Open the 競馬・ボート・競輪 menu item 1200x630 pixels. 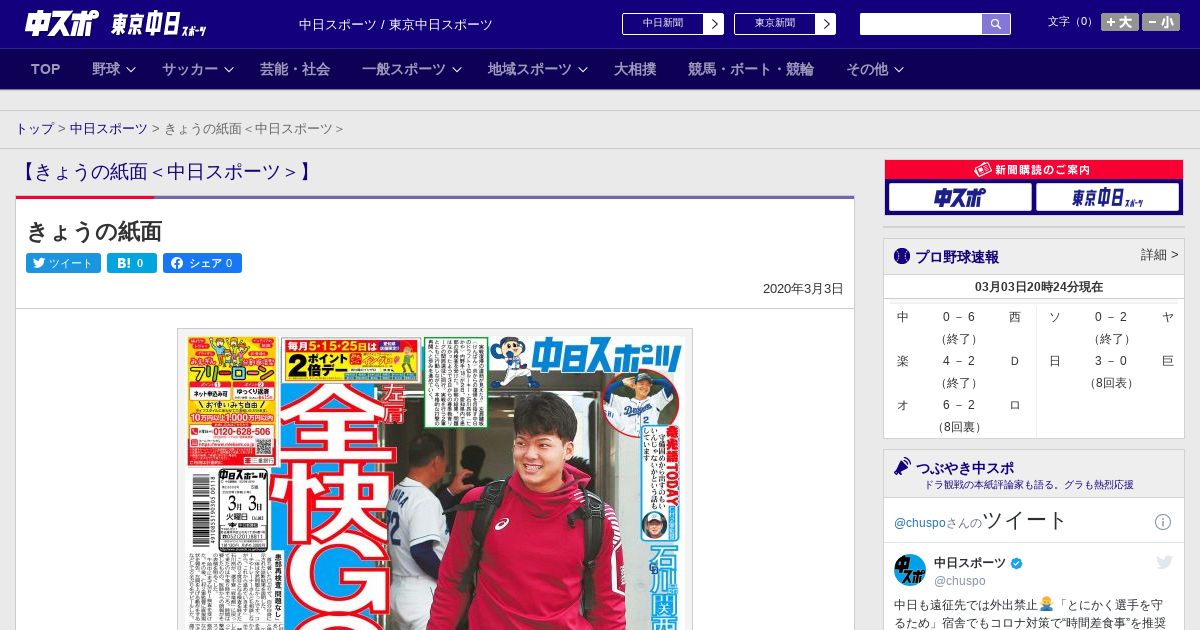pos(751,69)
